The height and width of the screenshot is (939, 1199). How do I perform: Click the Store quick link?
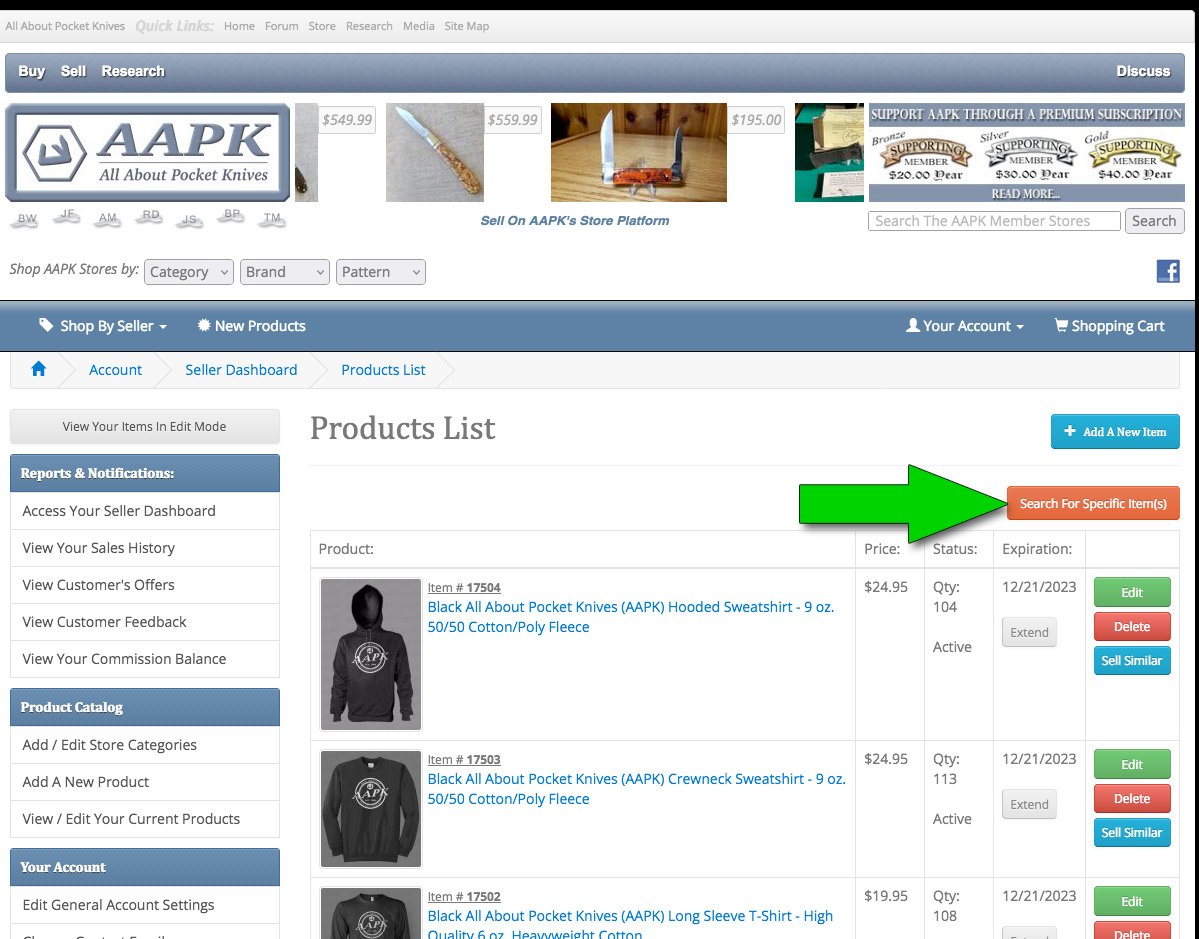[x=322, y=26]
